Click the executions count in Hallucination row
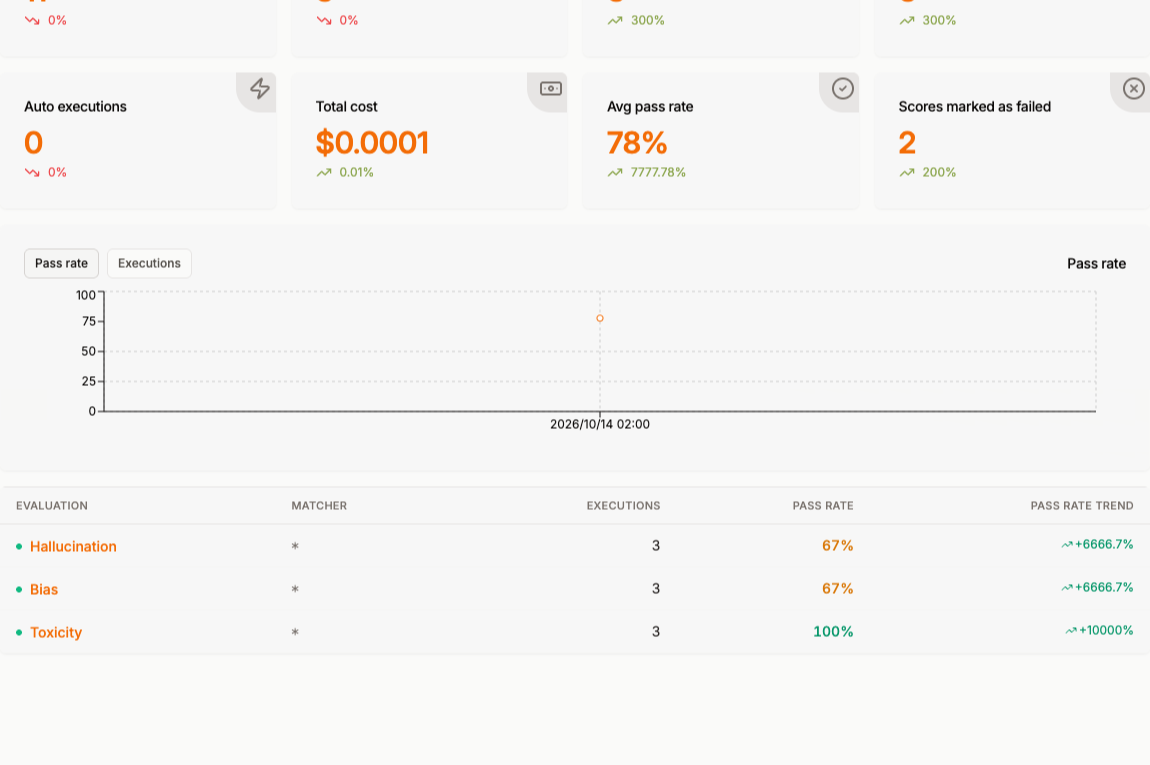Image resolution: width=1150 pixels, height=765 pixels. pyautogui.click(x=656, y=546)
